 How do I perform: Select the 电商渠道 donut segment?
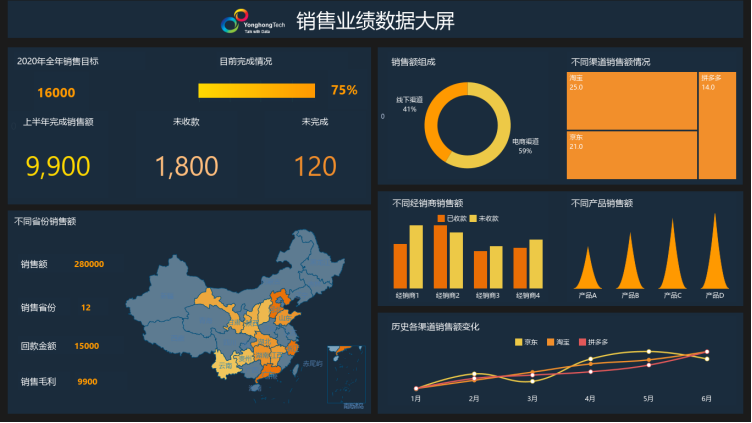coord(491,140)
